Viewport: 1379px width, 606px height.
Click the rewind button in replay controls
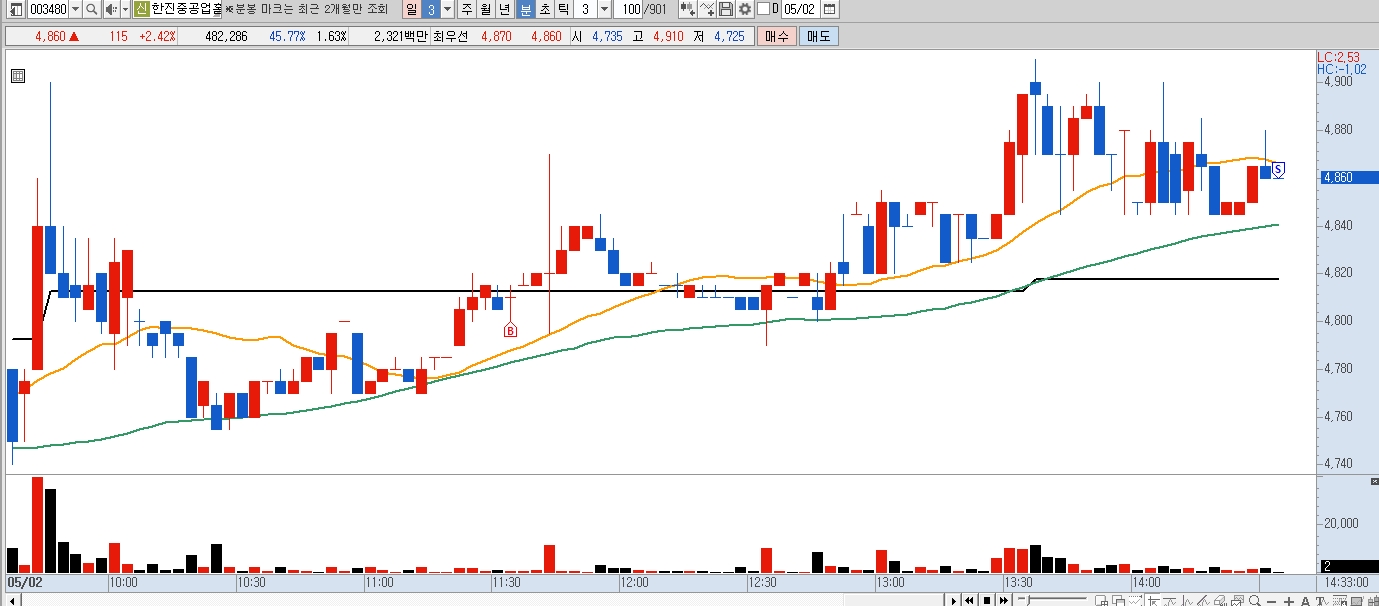coord(969,600)
